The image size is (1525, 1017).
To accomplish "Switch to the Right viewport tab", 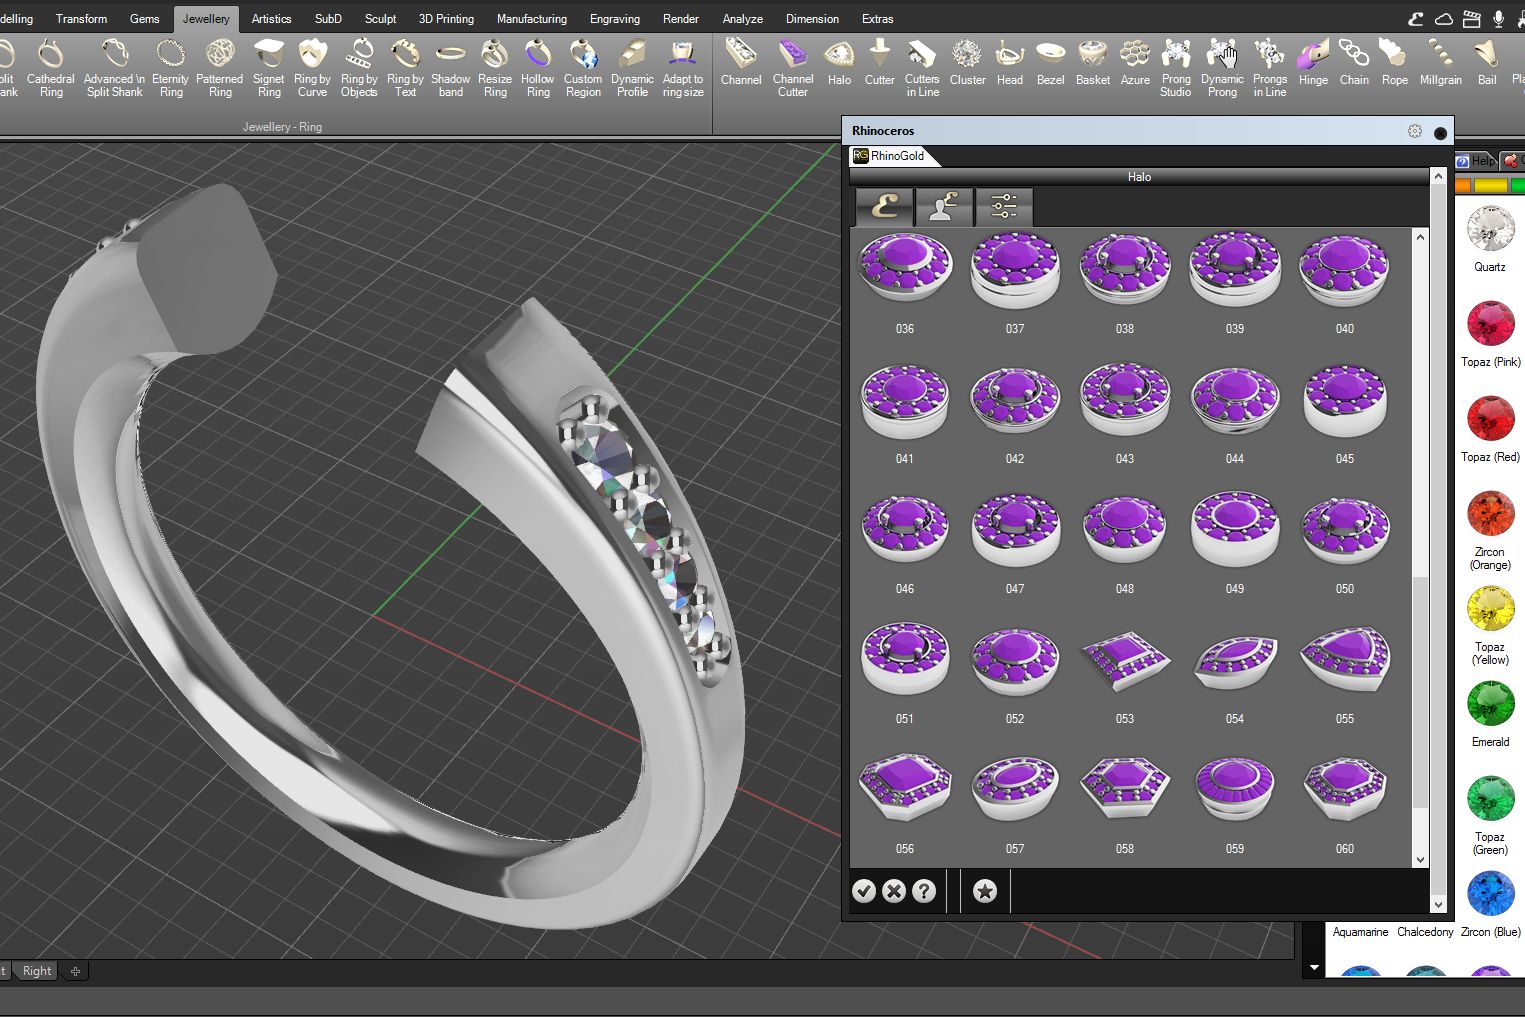I will point(37,971).
